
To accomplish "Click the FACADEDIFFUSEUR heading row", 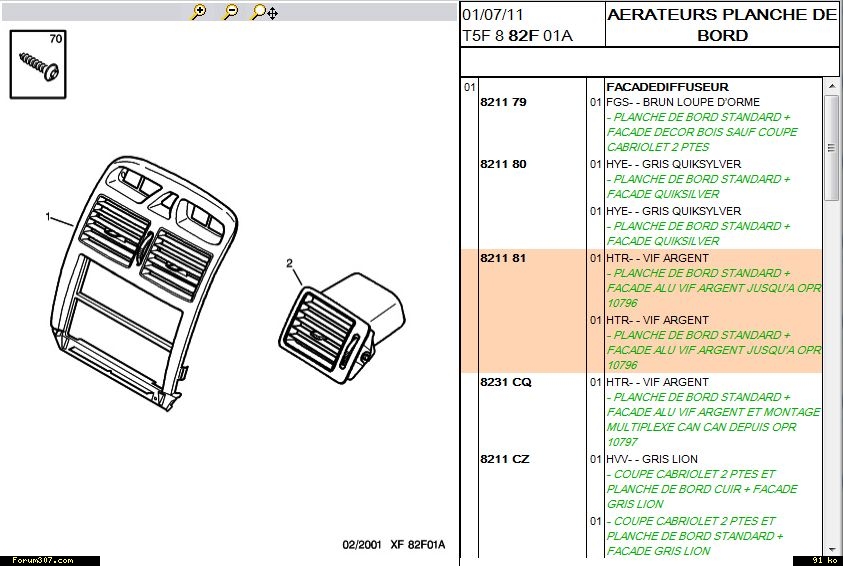I will [x=667, y=87].
